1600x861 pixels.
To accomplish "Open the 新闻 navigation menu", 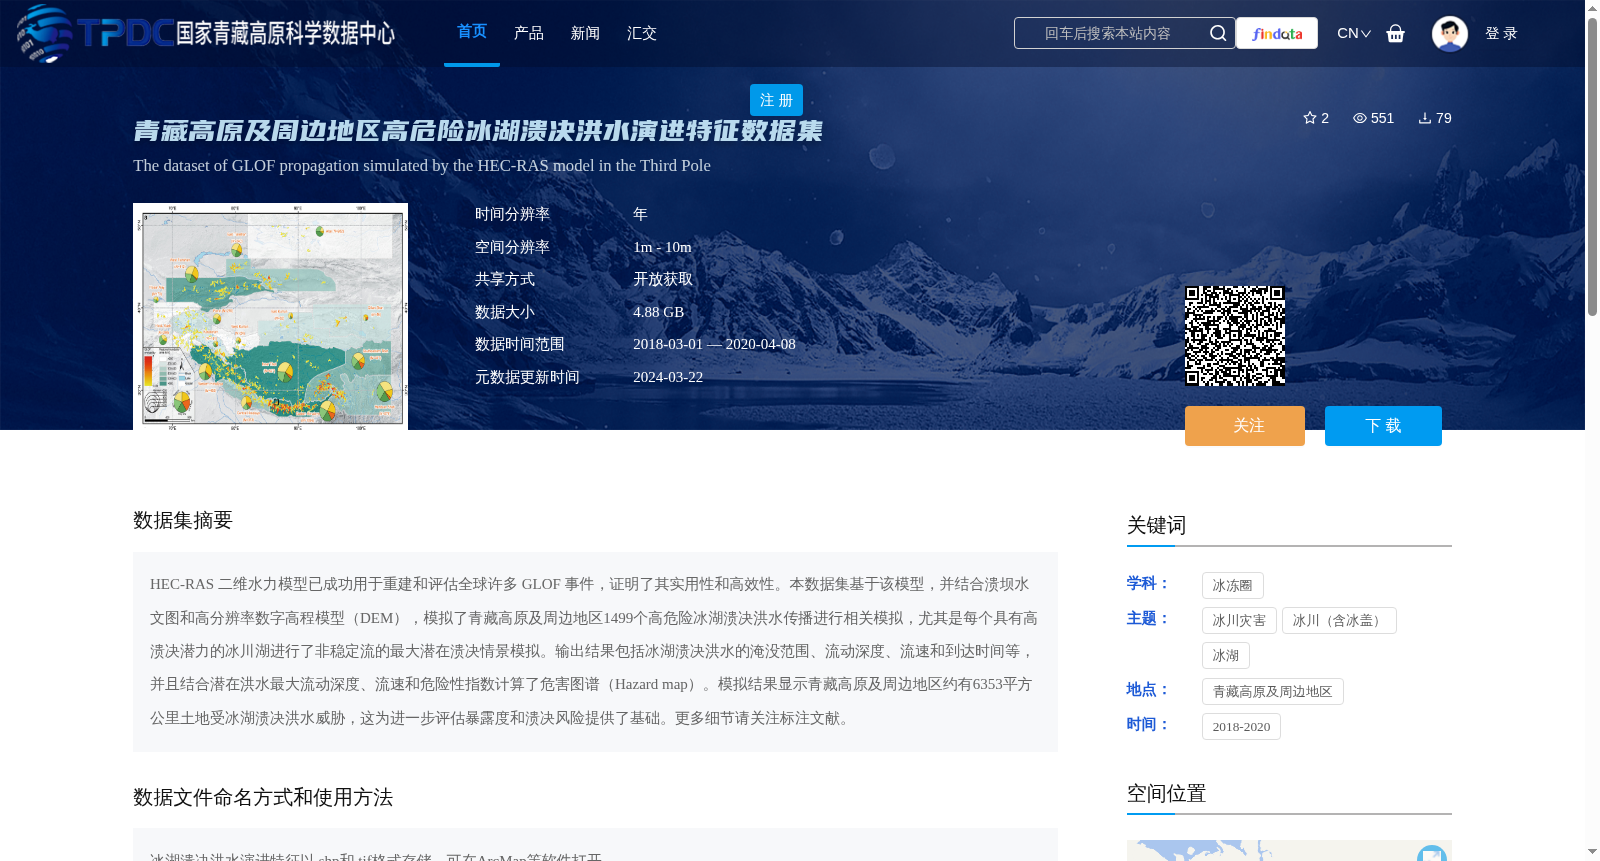I will pos(585,33).
